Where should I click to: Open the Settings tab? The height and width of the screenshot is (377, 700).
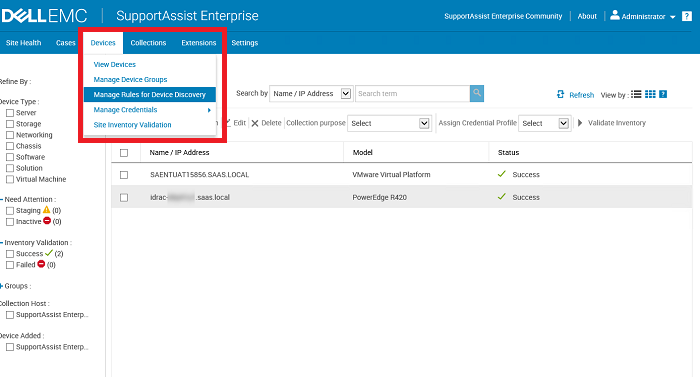[245, 43]
